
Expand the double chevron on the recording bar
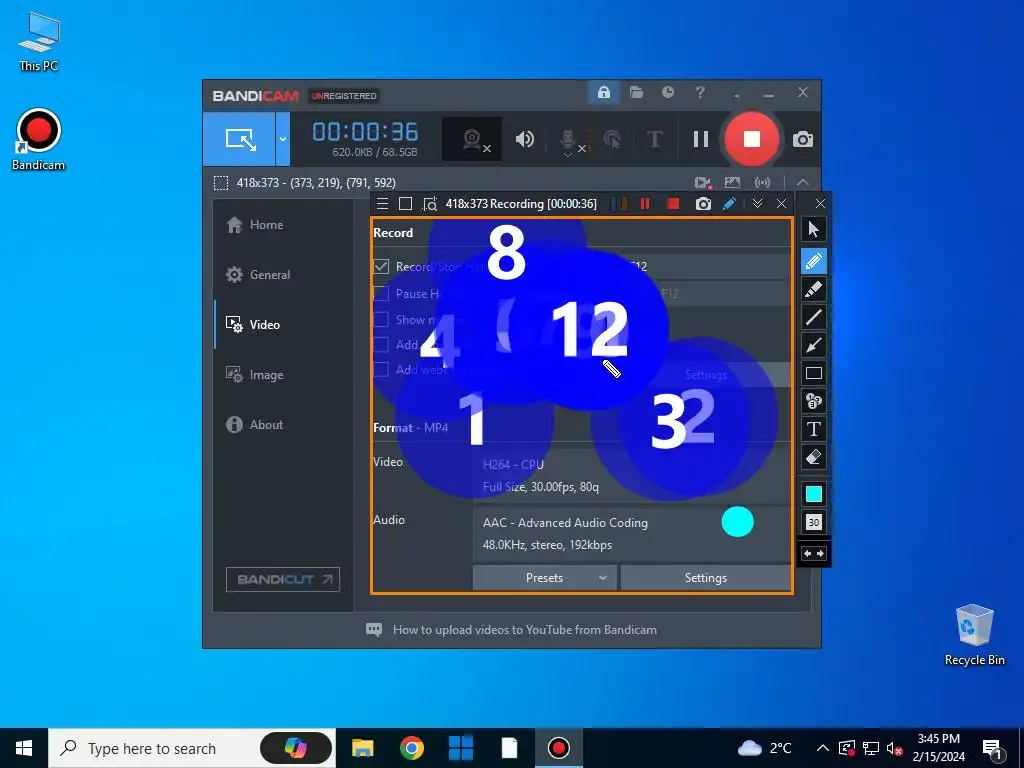pyautogui.click(x=757, y=204)
